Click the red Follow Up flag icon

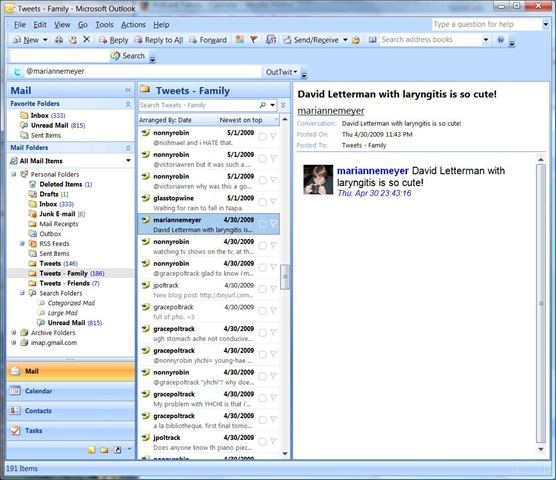click(254, 39)
